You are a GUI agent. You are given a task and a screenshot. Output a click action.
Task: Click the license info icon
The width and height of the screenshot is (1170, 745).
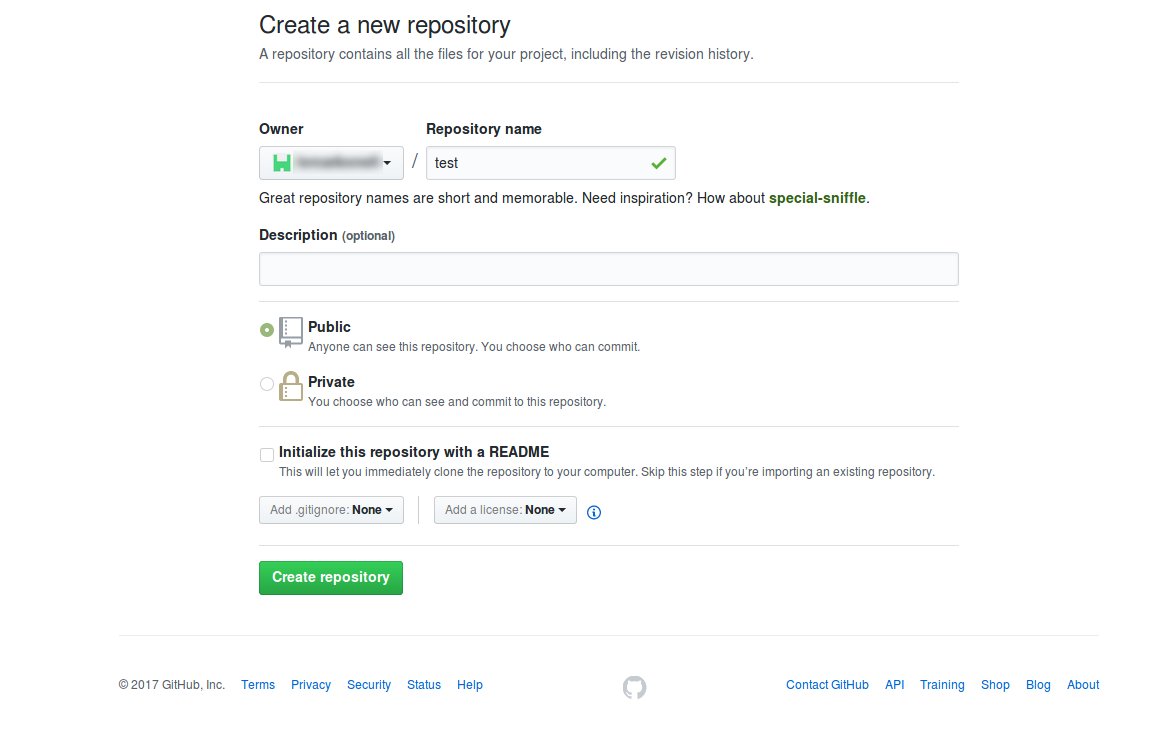coord(594,512)
